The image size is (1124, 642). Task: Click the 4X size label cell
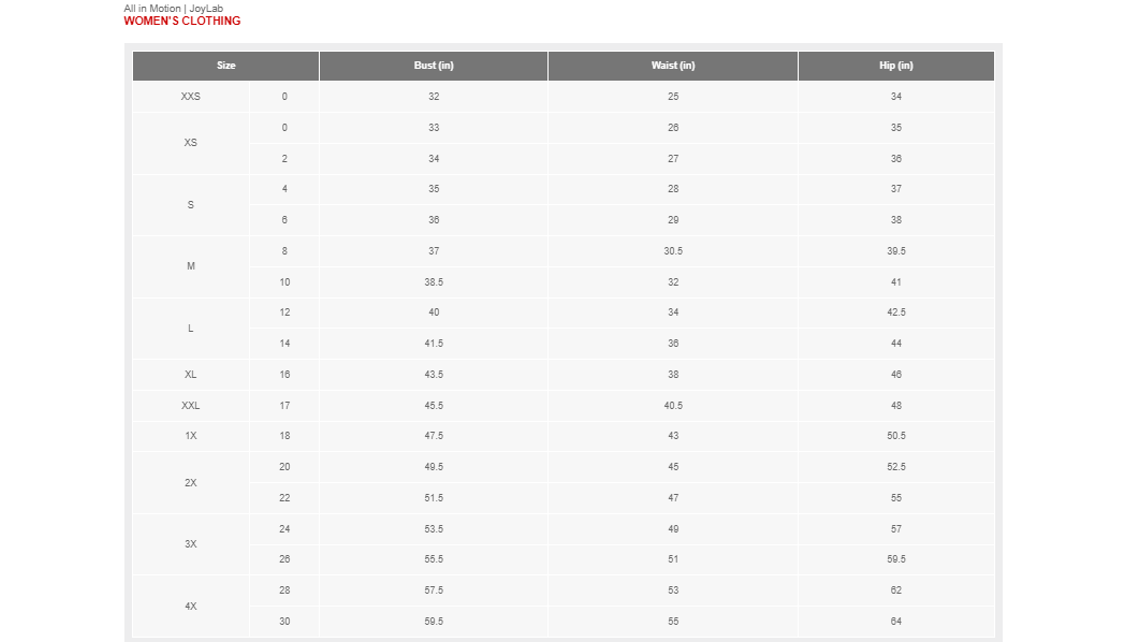coord(191,606)
